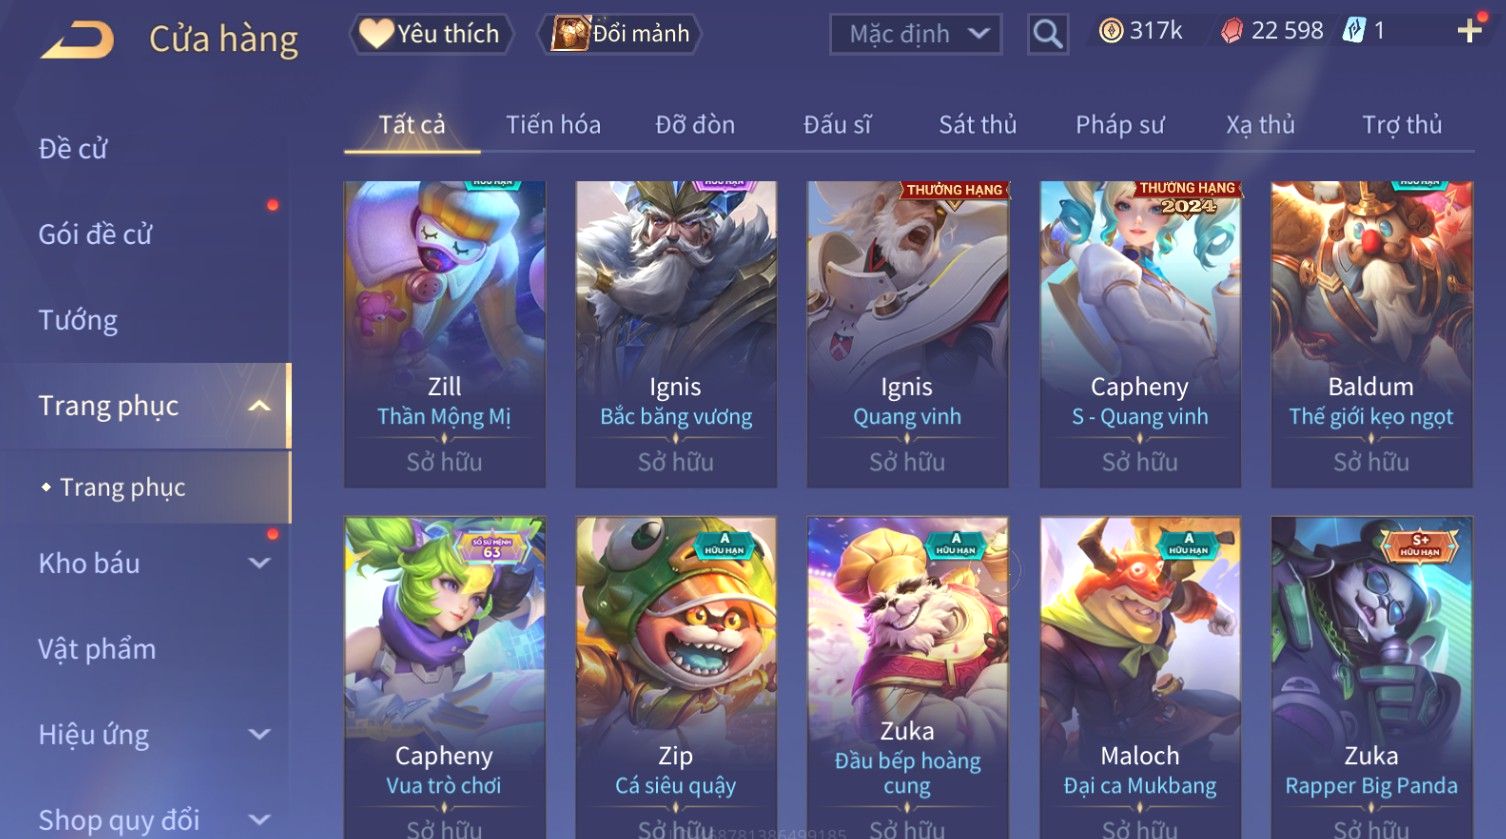The height and width of the screenshot is (839, 1506).
Task: Tap the golden back arrow icon
Action: coord(78,40)
